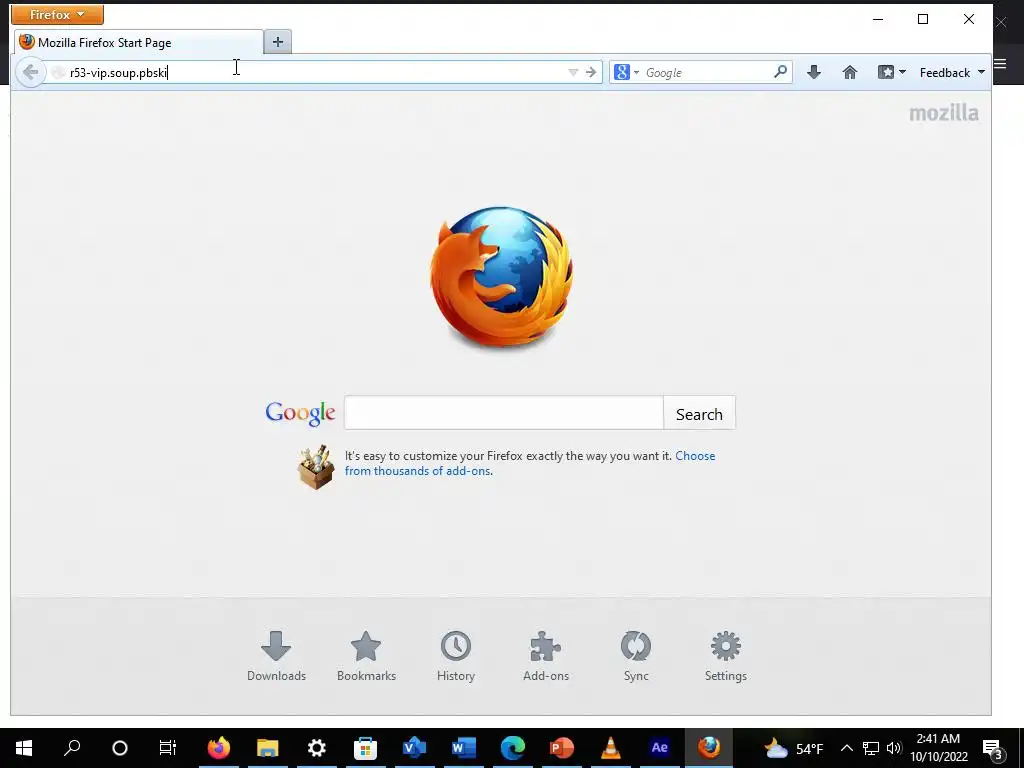Open the Feedback dropdown

pos(952,72)
